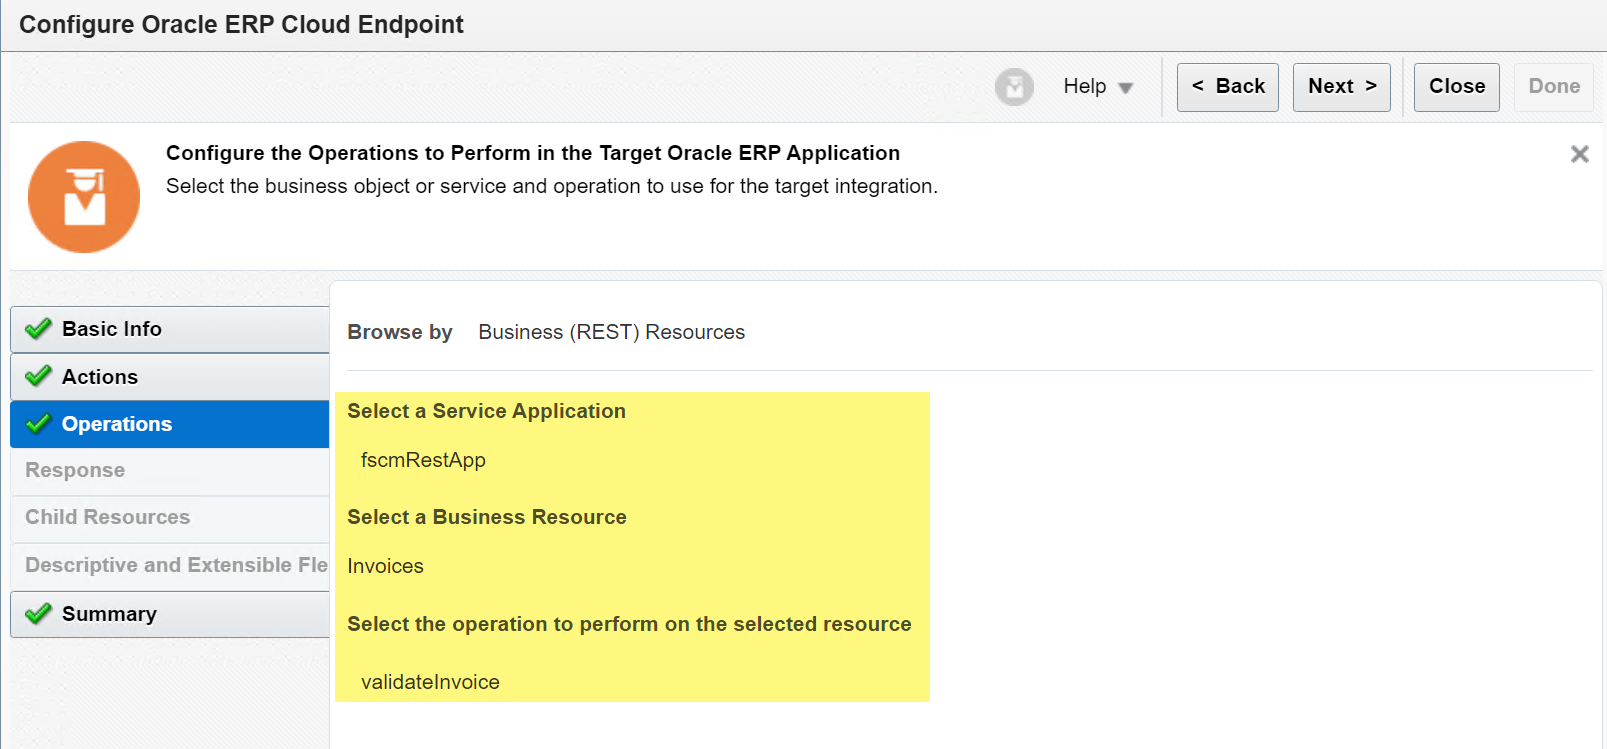1607x749 pixels.
Task: Dismiss the info banner with the X
Action: click(x=1579, y=154)
